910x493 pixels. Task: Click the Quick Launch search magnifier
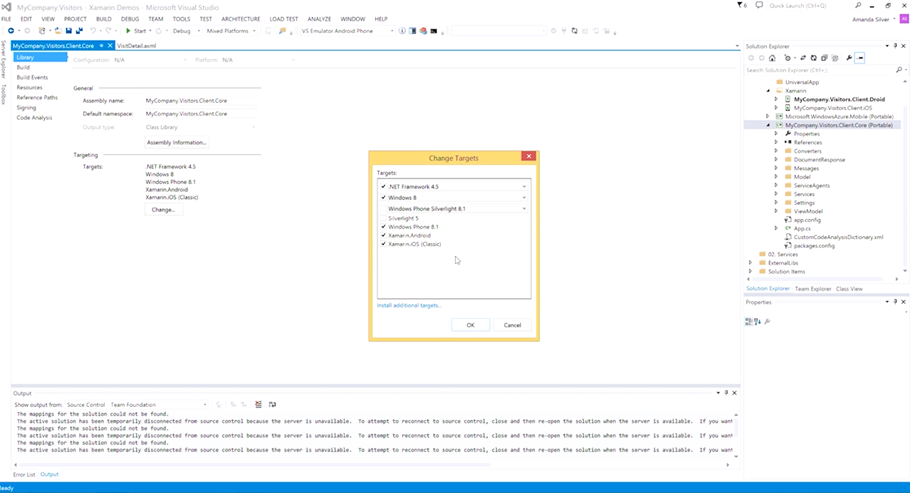pyautogui.click(x=858, y=5)
